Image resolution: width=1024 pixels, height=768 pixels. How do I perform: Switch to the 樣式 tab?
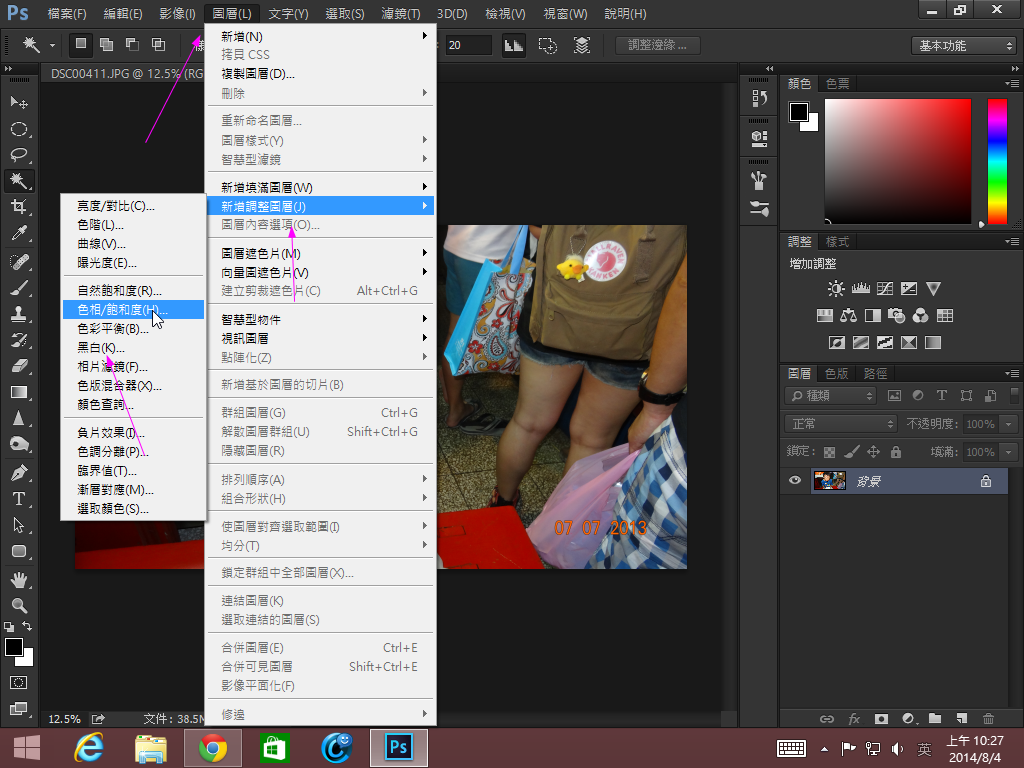[x=837, y=242]
